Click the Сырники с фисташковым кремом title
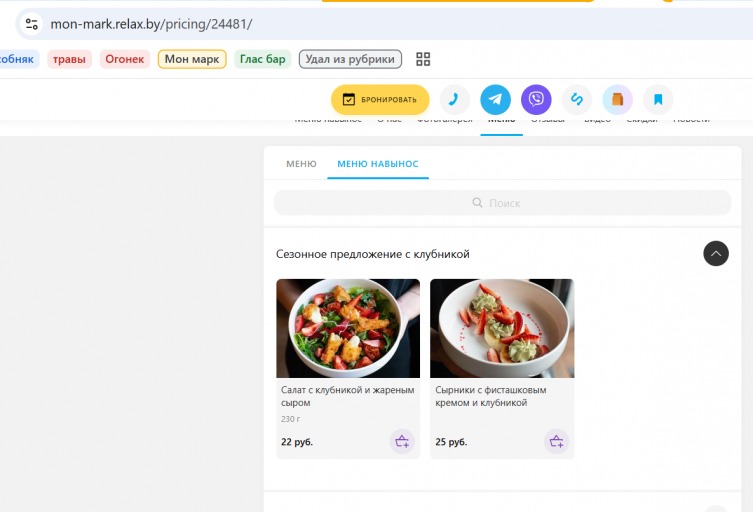 pos(491,396)
